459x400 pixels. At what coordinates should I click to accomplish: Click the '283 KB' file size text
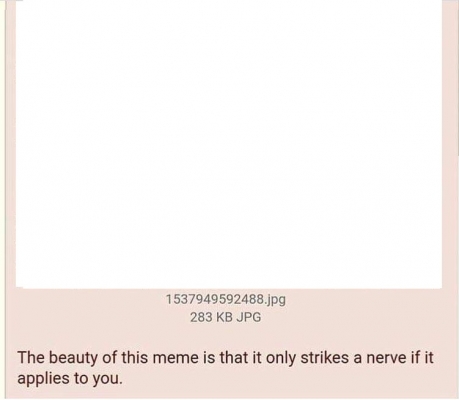[x=211, y=317]
